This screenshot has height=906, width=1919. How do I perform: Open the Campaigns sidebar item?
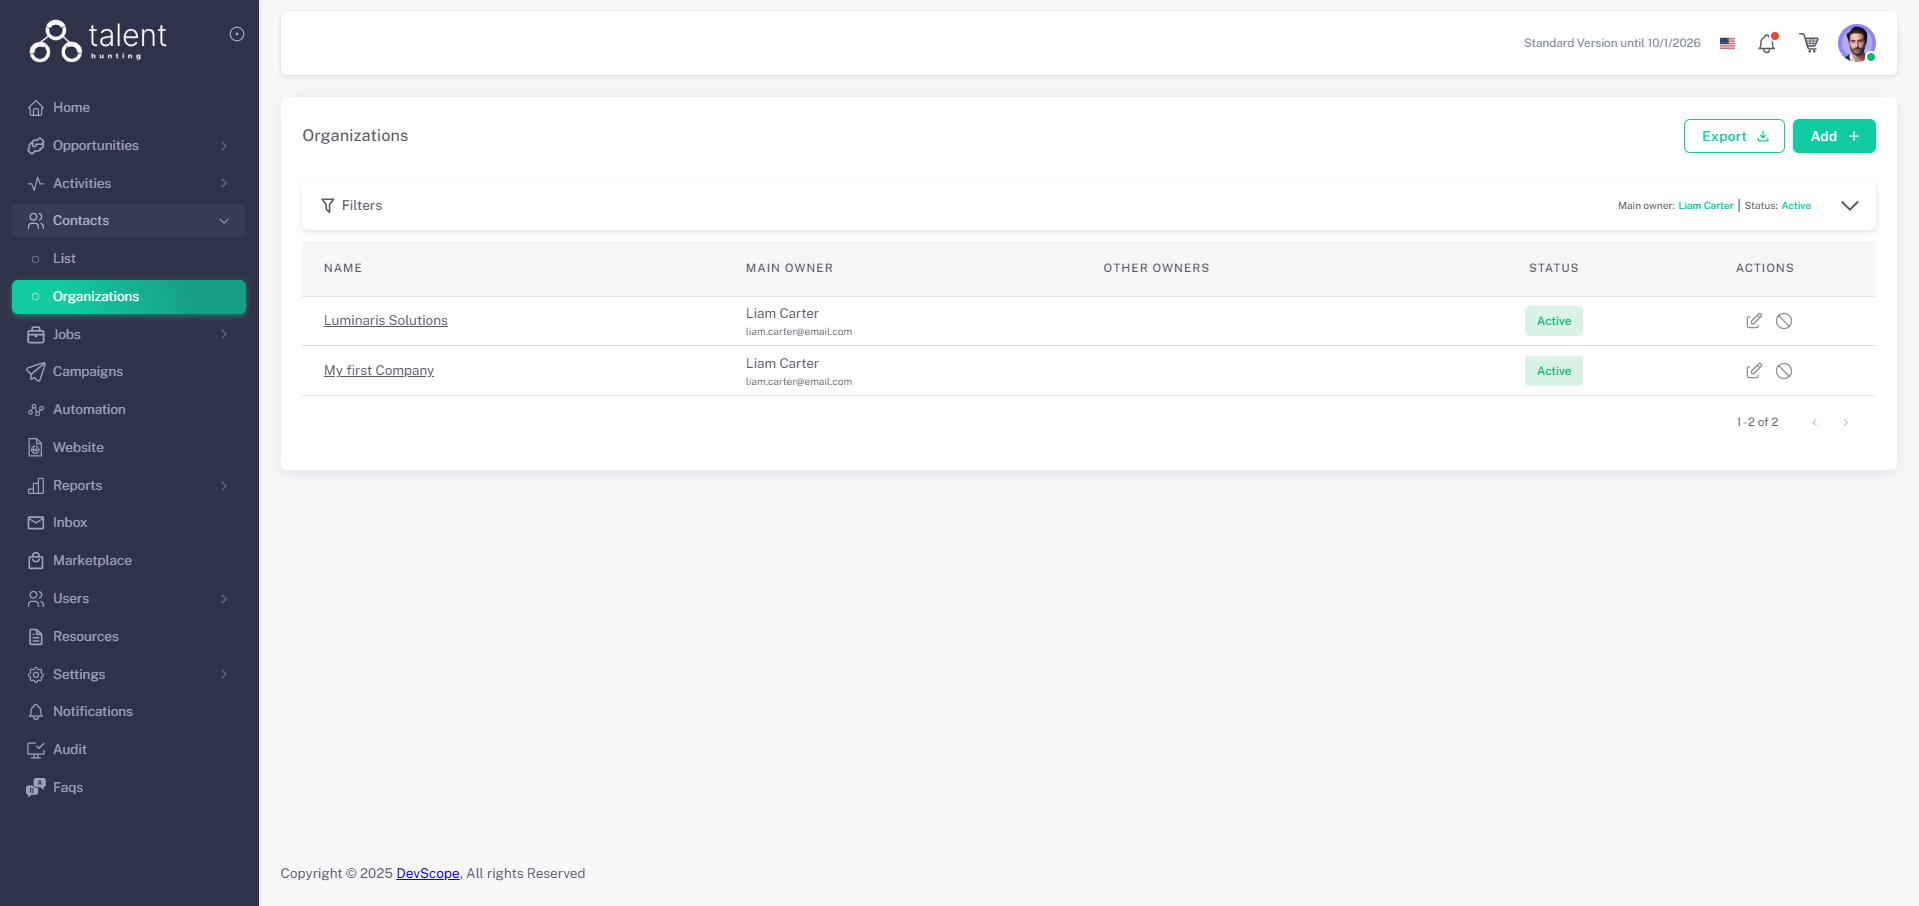(88, 372)
